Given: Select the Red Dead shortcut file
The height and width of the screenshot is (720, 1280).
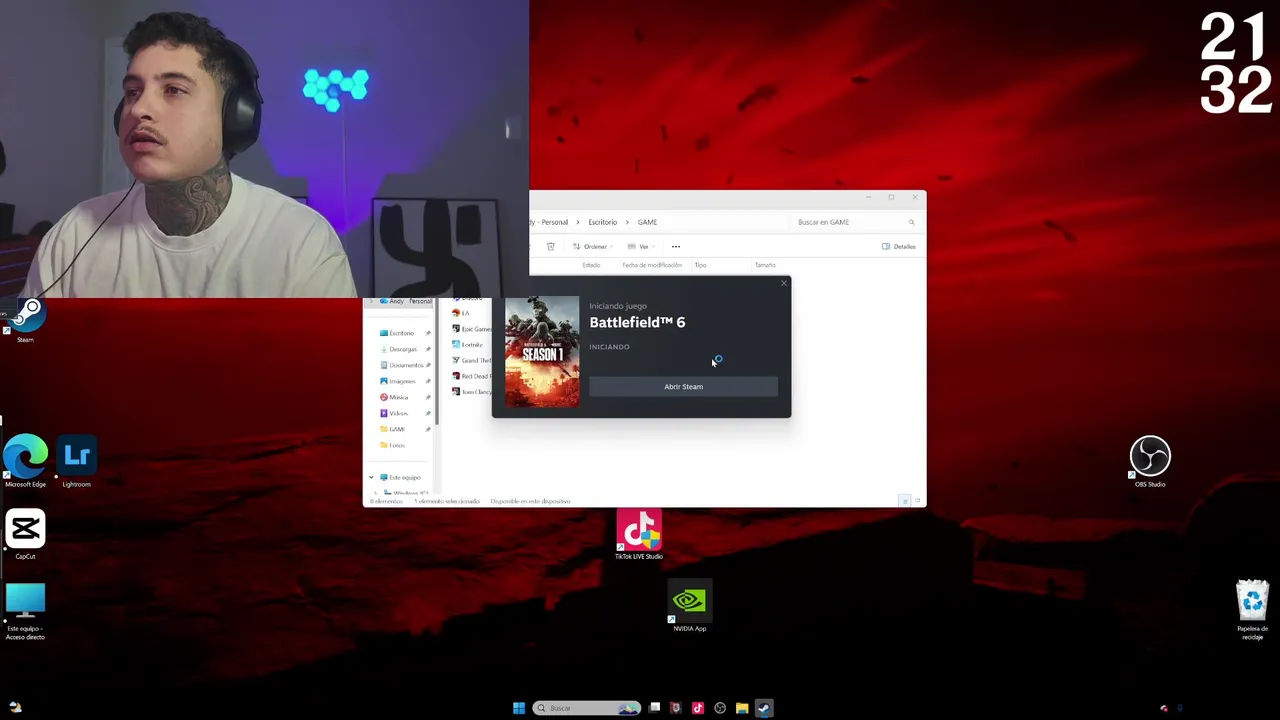Looking at the screenshot, I should (x=470, y=376).
